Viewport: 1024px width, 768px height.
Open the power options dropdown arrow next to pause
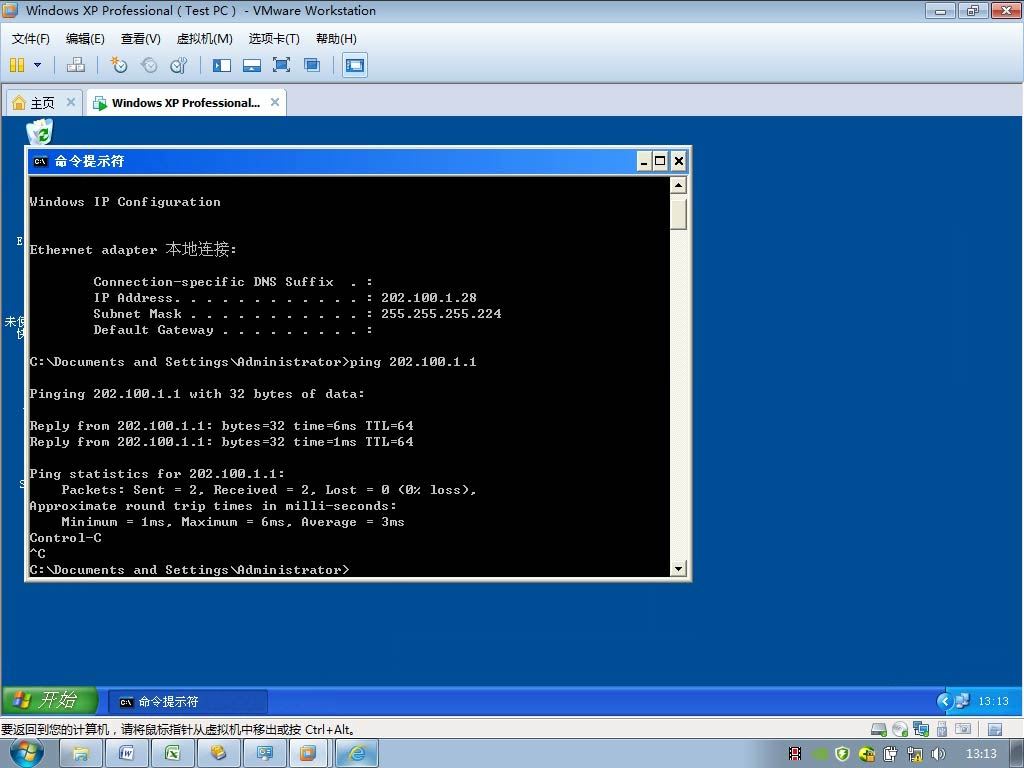[37, 65]
